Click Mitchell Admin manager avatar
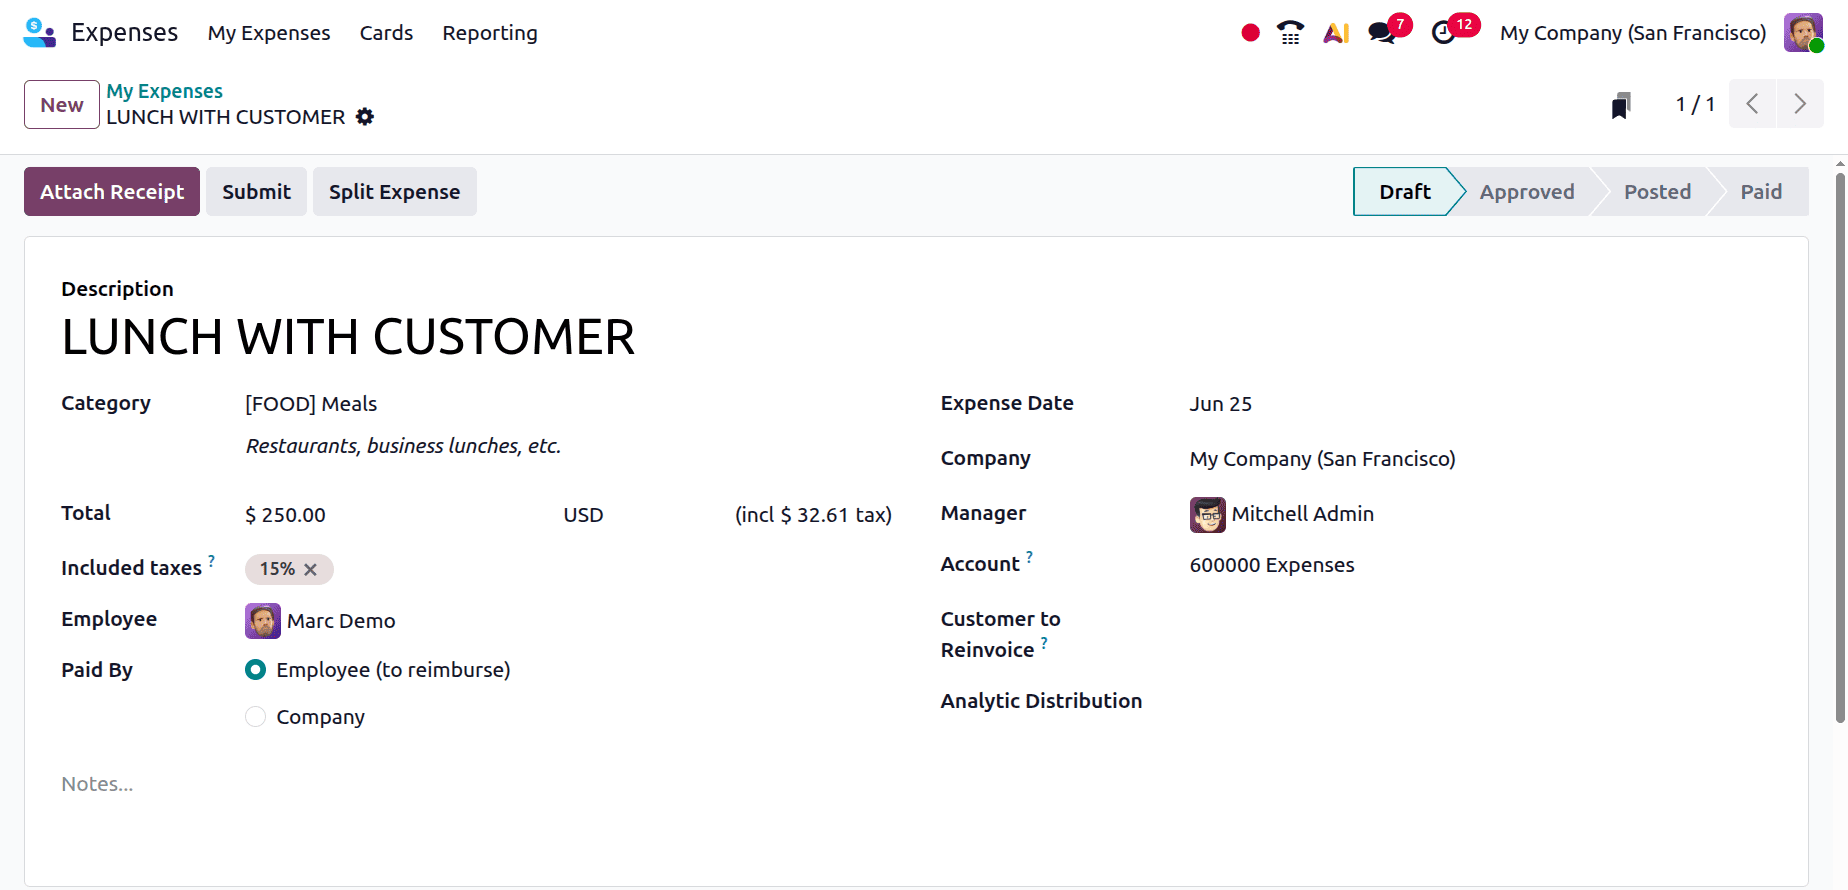Screen dimensions: 1848x890 click(x=1208, y=515)
